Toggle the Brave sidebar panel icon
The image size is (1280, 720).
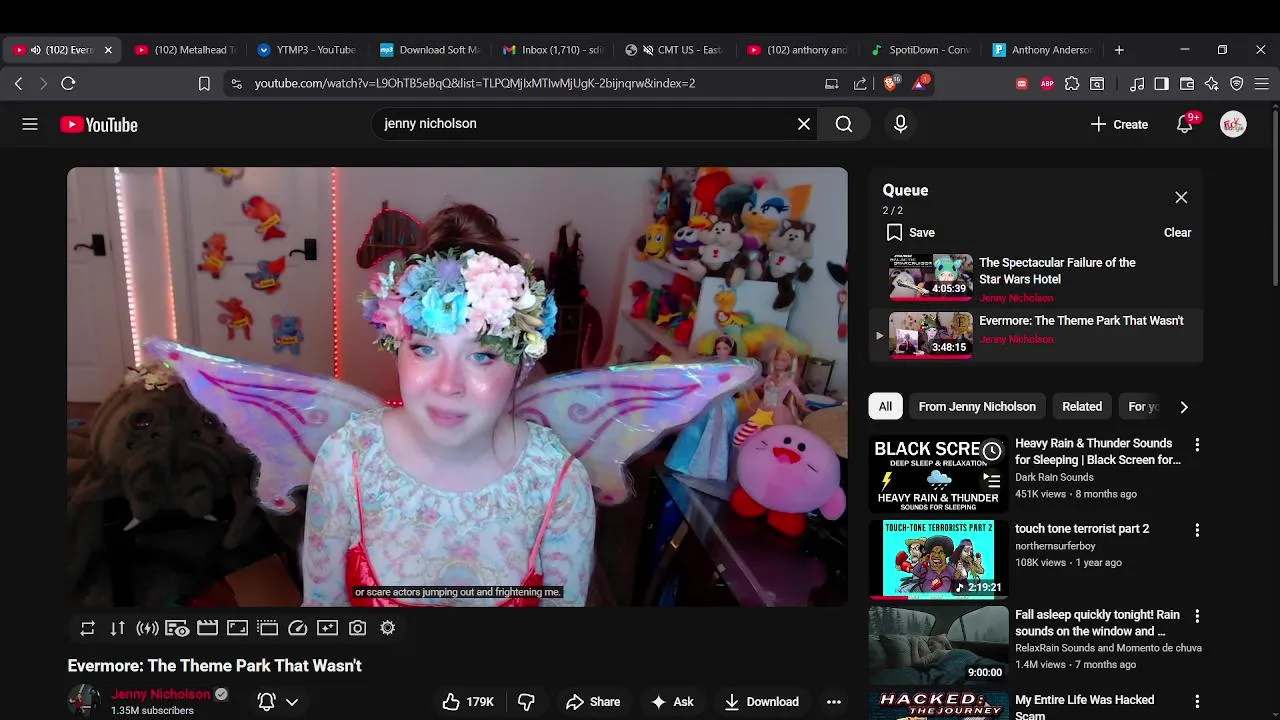click(1161, 84)
